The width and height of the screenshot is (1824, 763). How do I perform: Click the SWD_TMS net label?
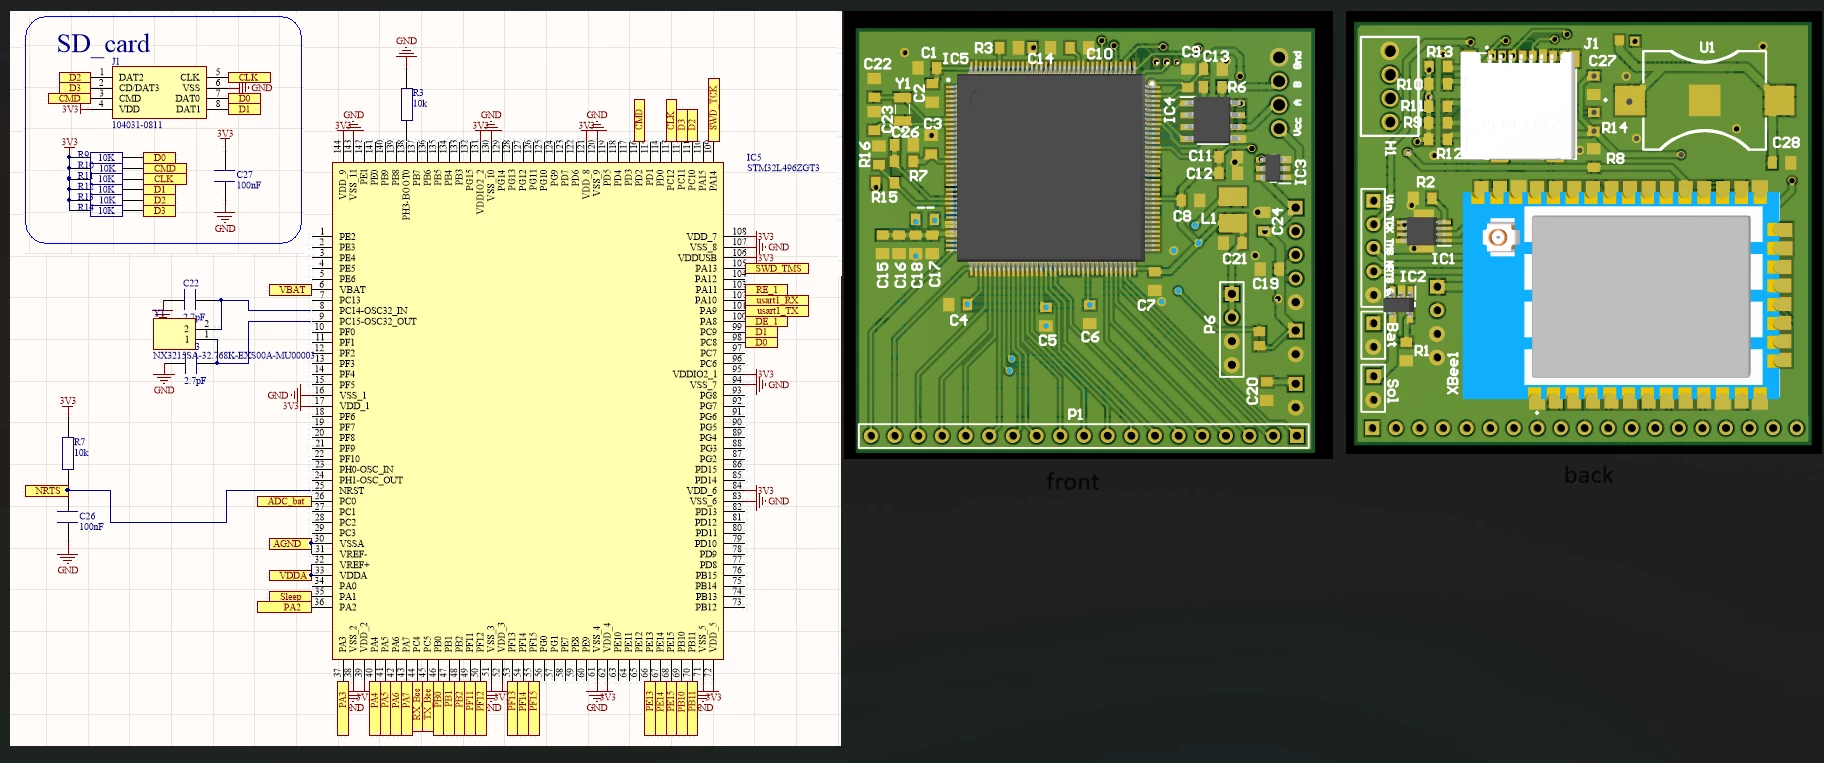(x=780, y=268)
